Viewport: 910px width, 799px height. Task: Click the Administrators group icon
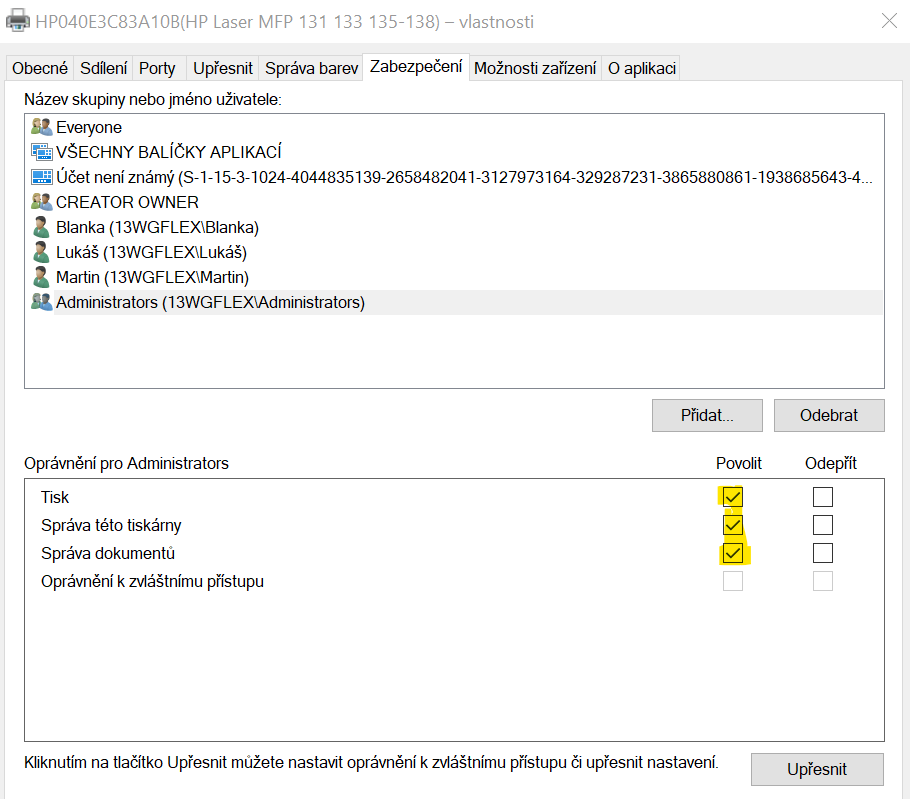coord(41,301)
